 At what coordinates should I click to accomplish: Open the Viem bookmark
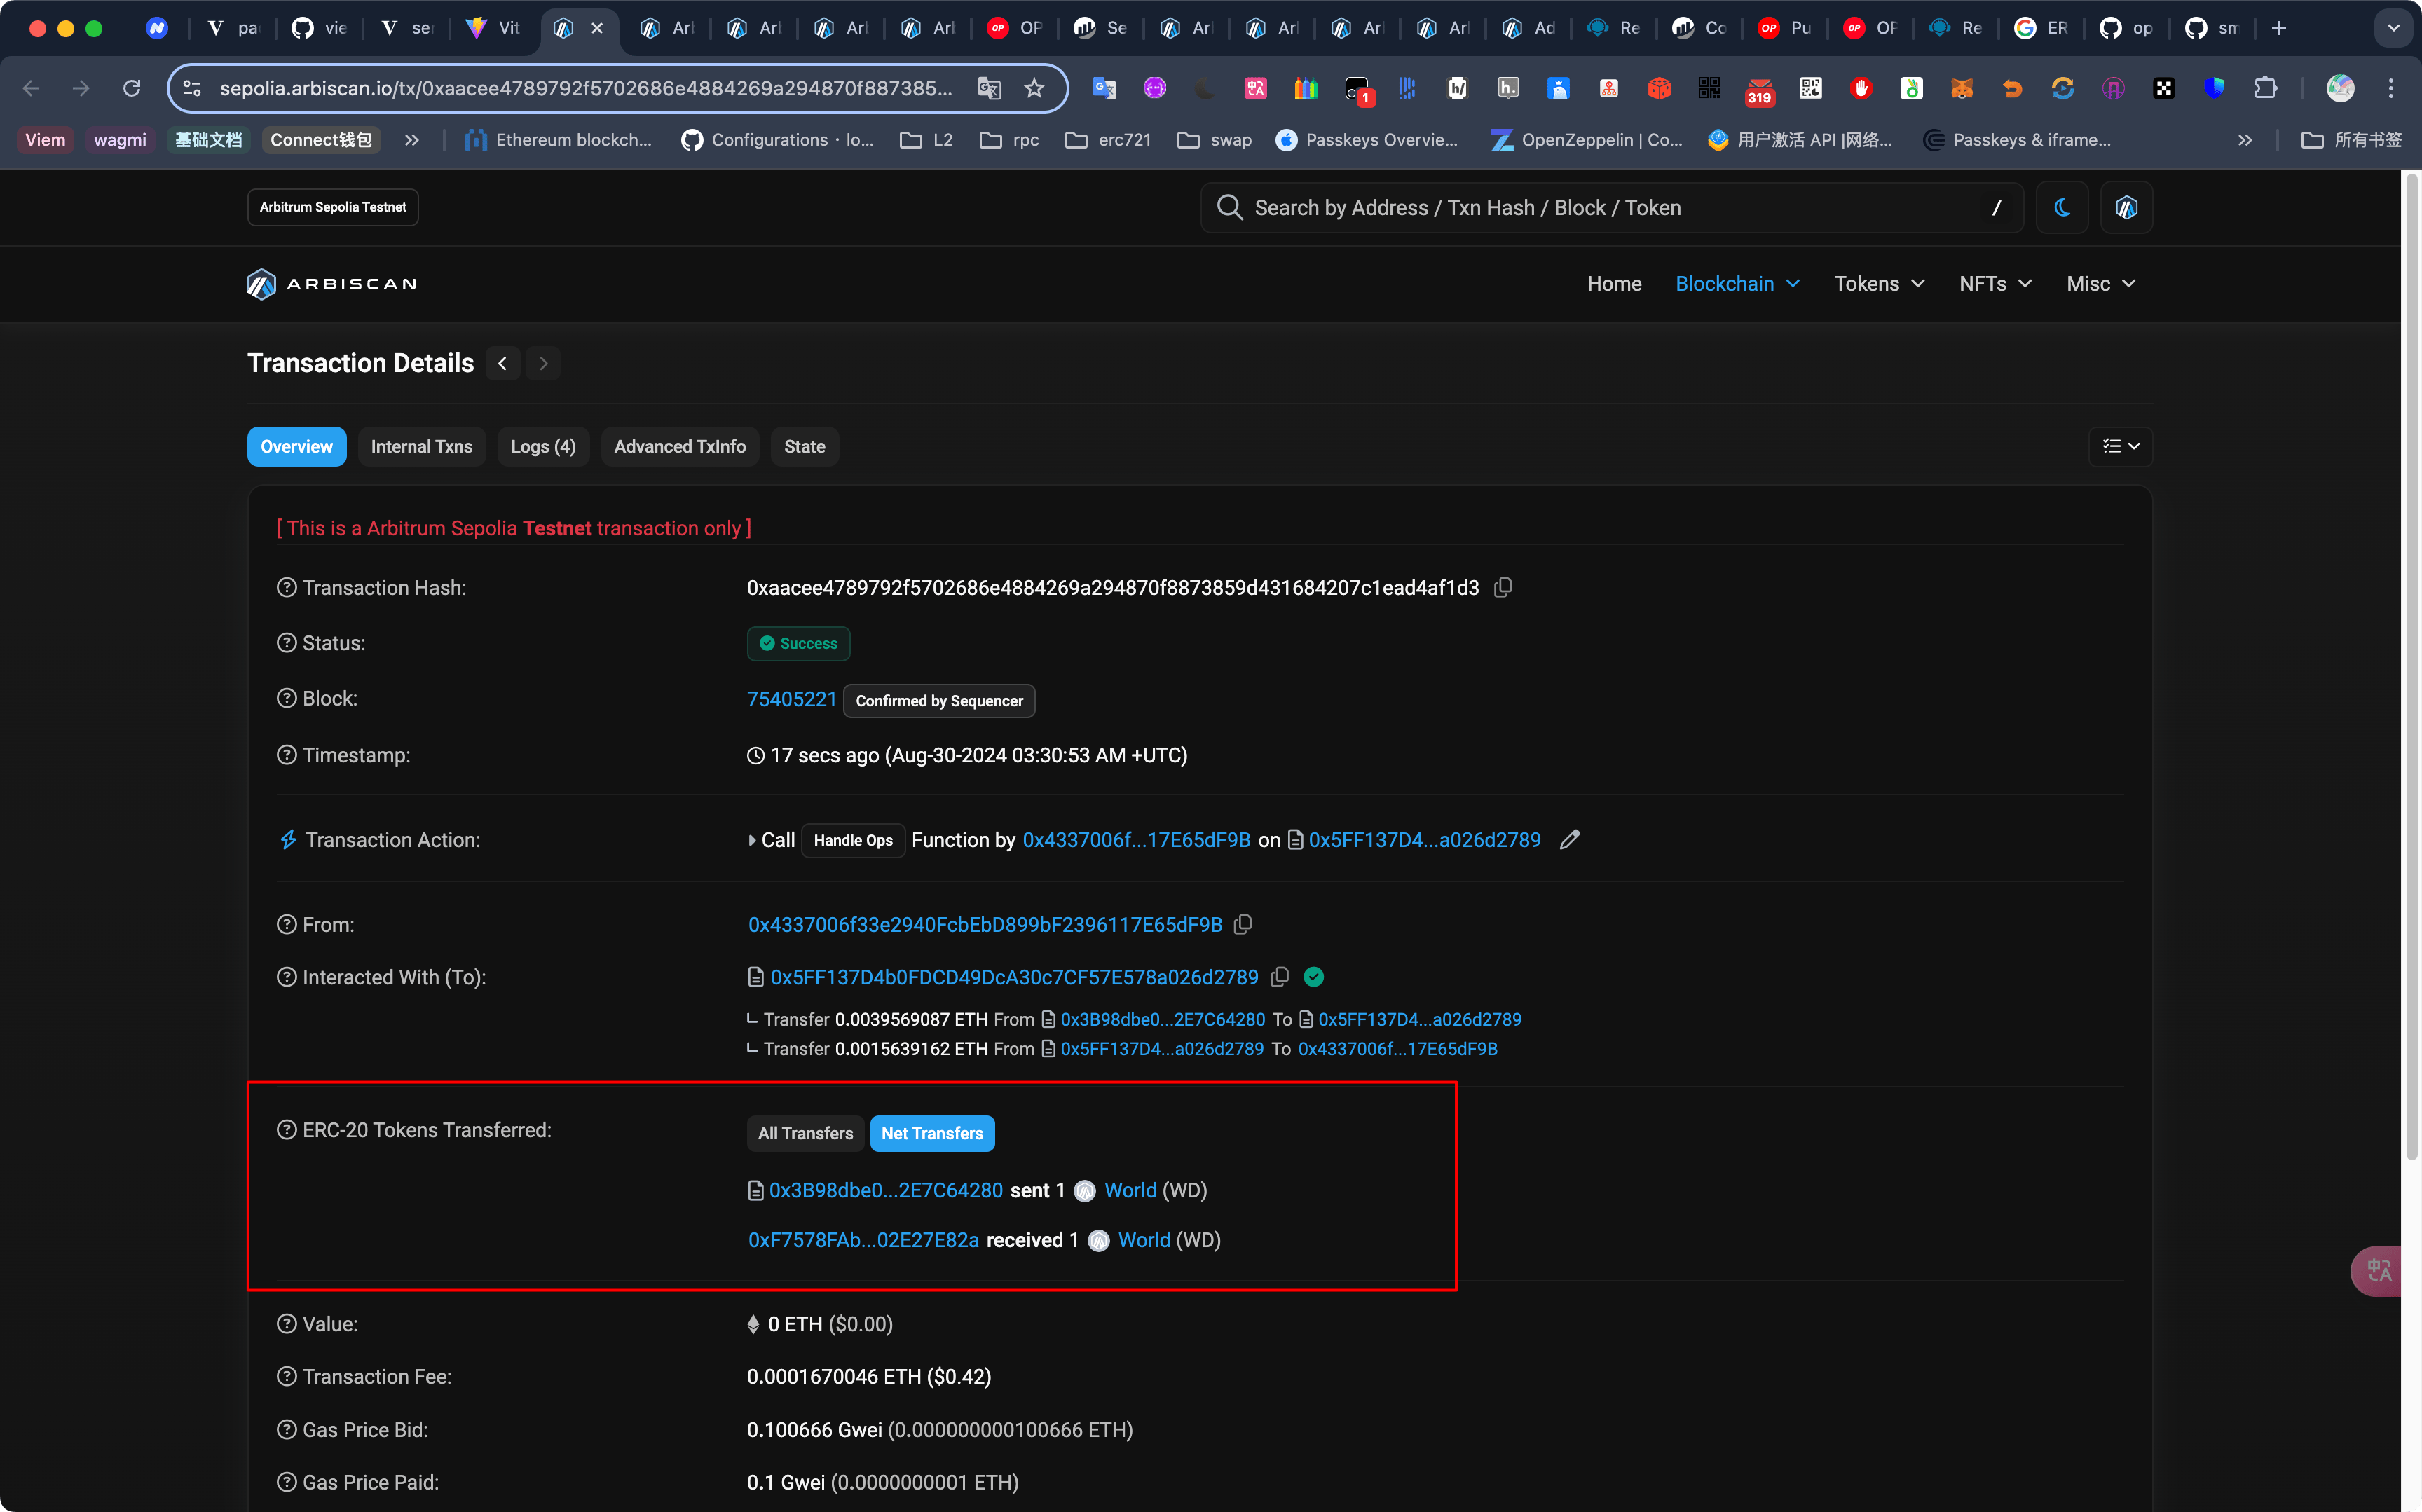pos(45,140)
